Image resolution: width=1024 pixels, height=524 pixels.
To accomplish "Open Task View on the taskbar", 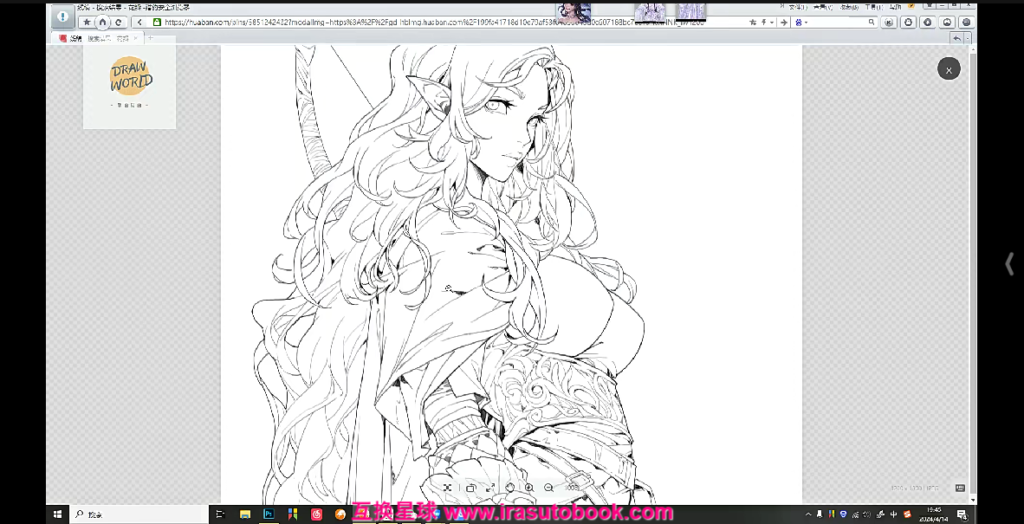I will [220, 514].
